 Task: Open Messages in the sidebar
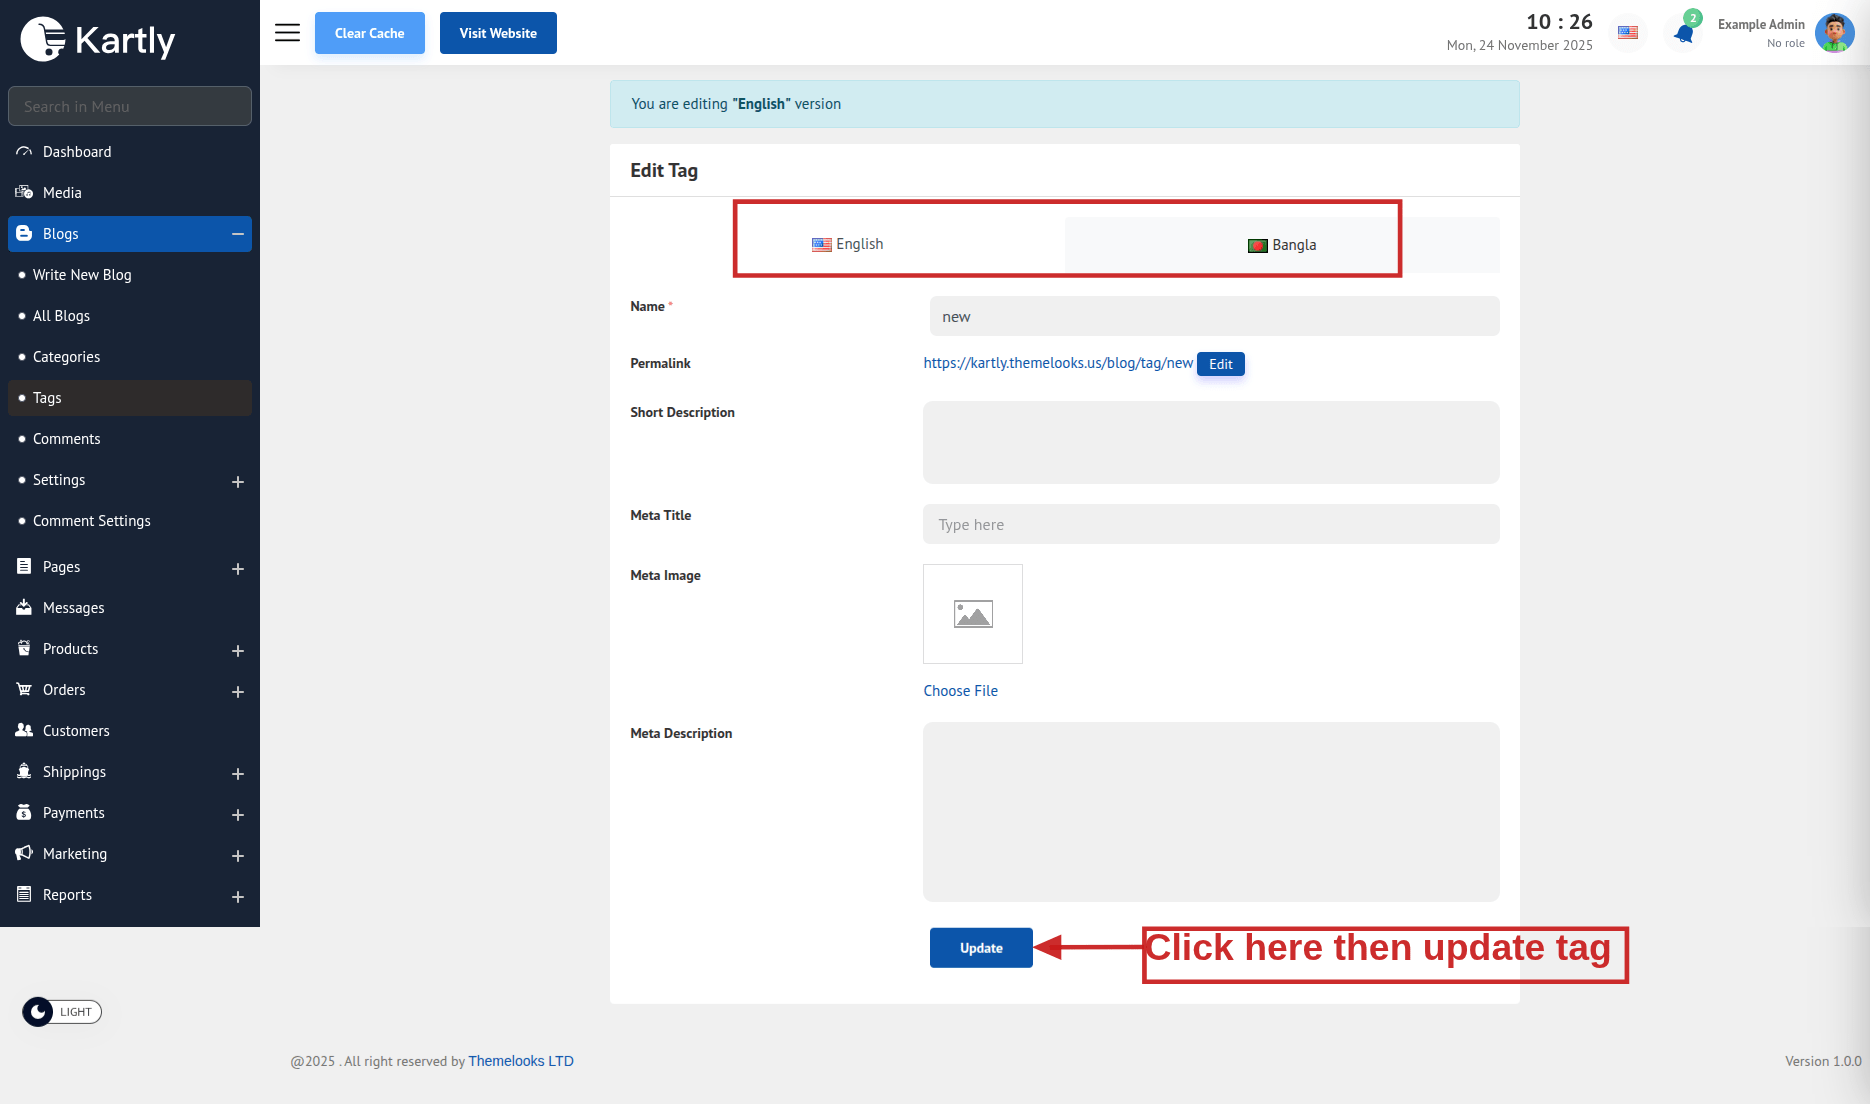(x=73, y=608)
